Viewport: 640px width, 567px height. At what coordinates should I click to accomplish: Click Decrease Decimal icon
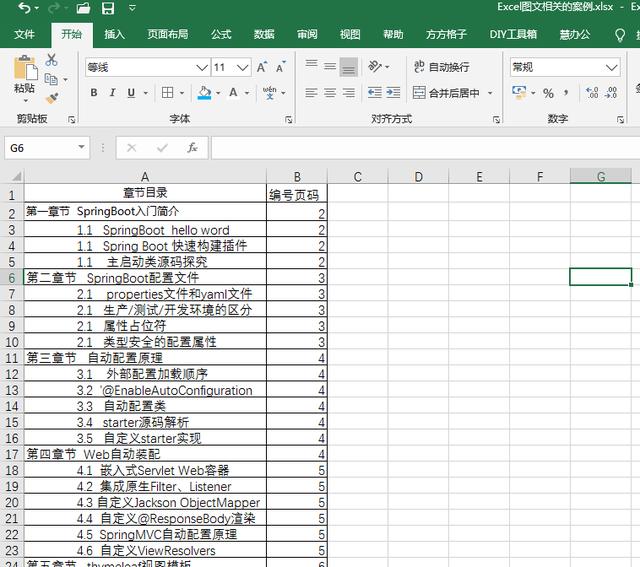tap(611, 93)
